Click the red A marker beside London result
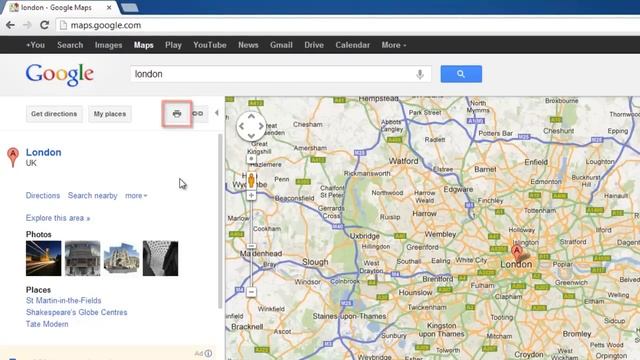Screen dimensions: 640x360 coord(13,157)
